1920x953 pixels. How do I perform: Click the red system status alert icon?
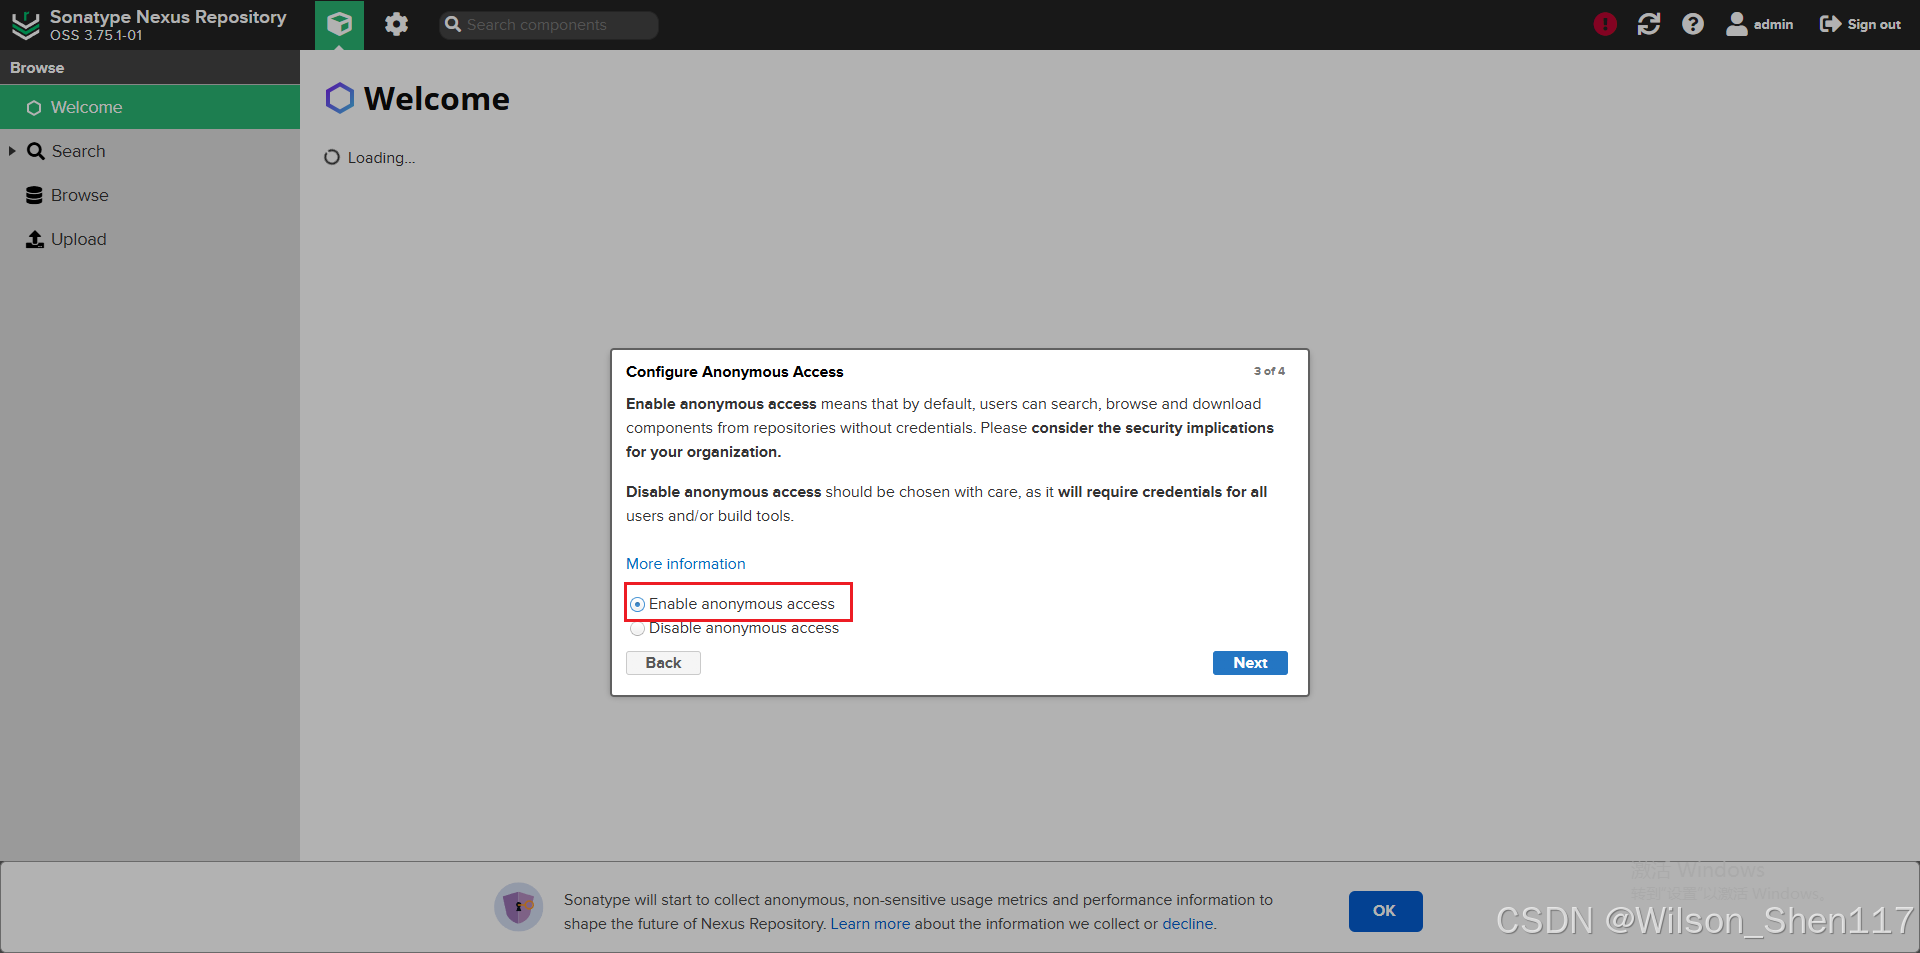click(1605, 24)
